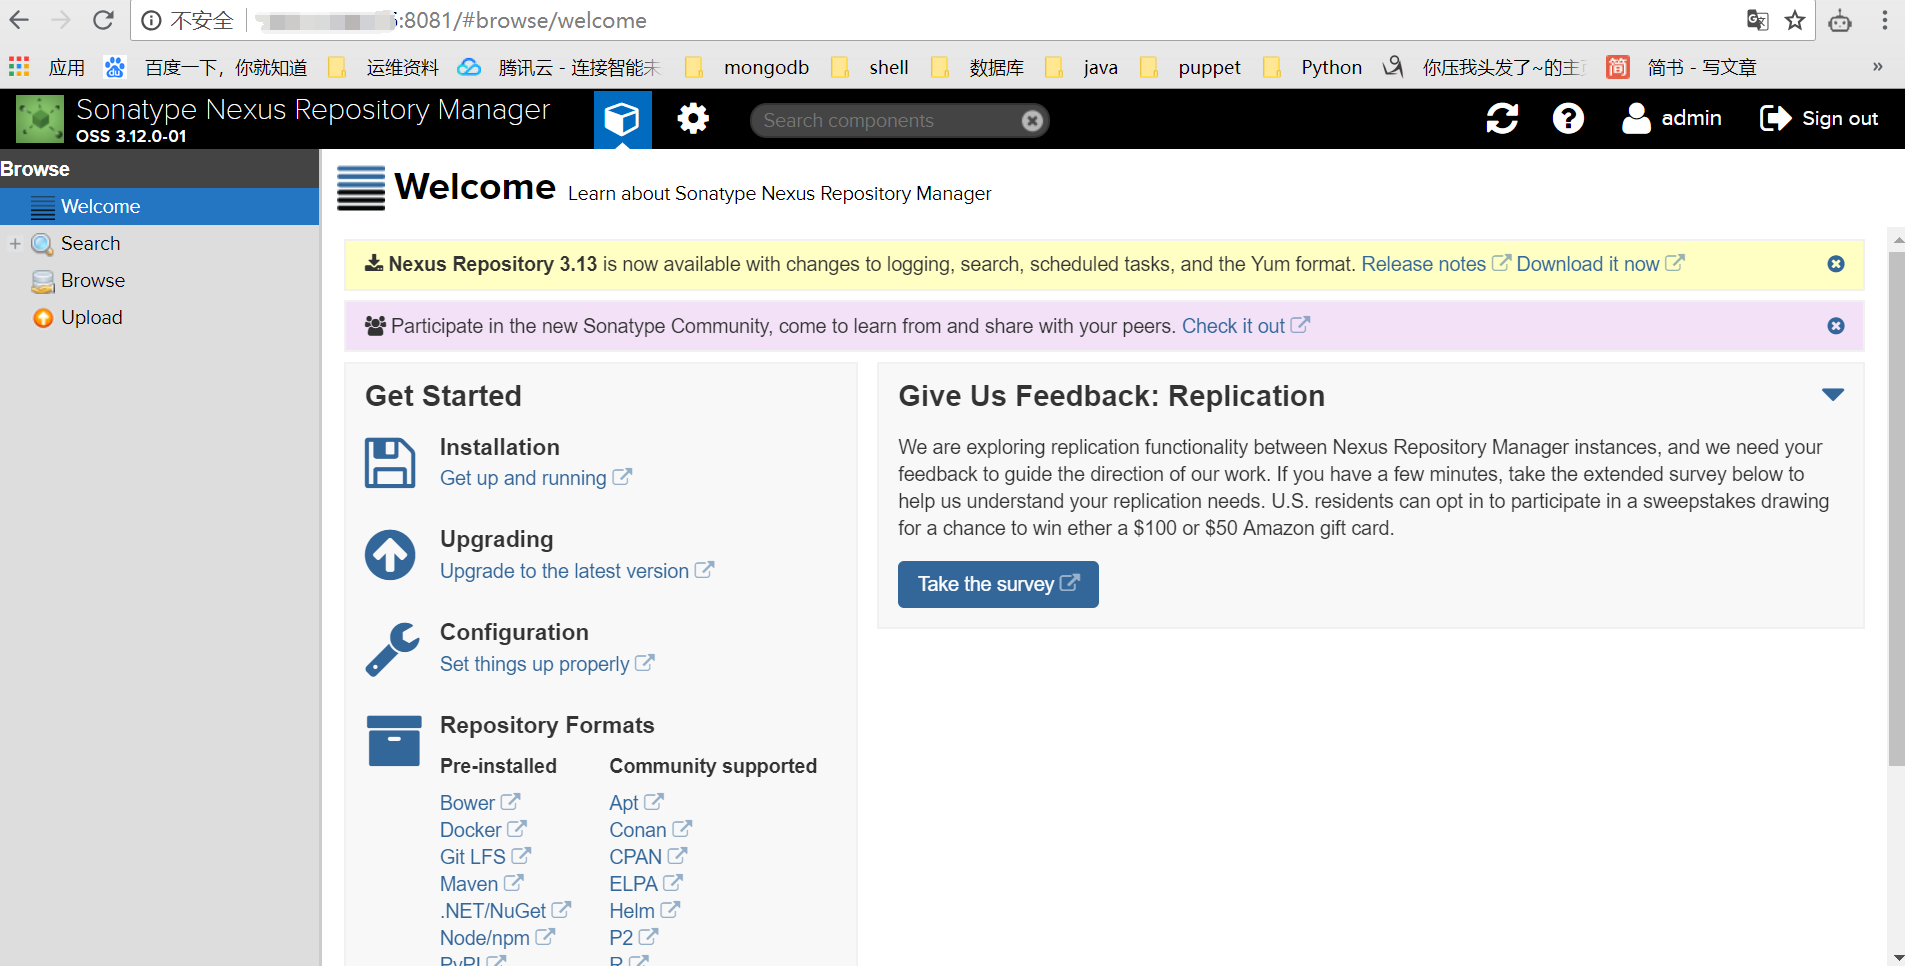Open the Release notes link
The image size is (1905, 966).
[1435, 264]
